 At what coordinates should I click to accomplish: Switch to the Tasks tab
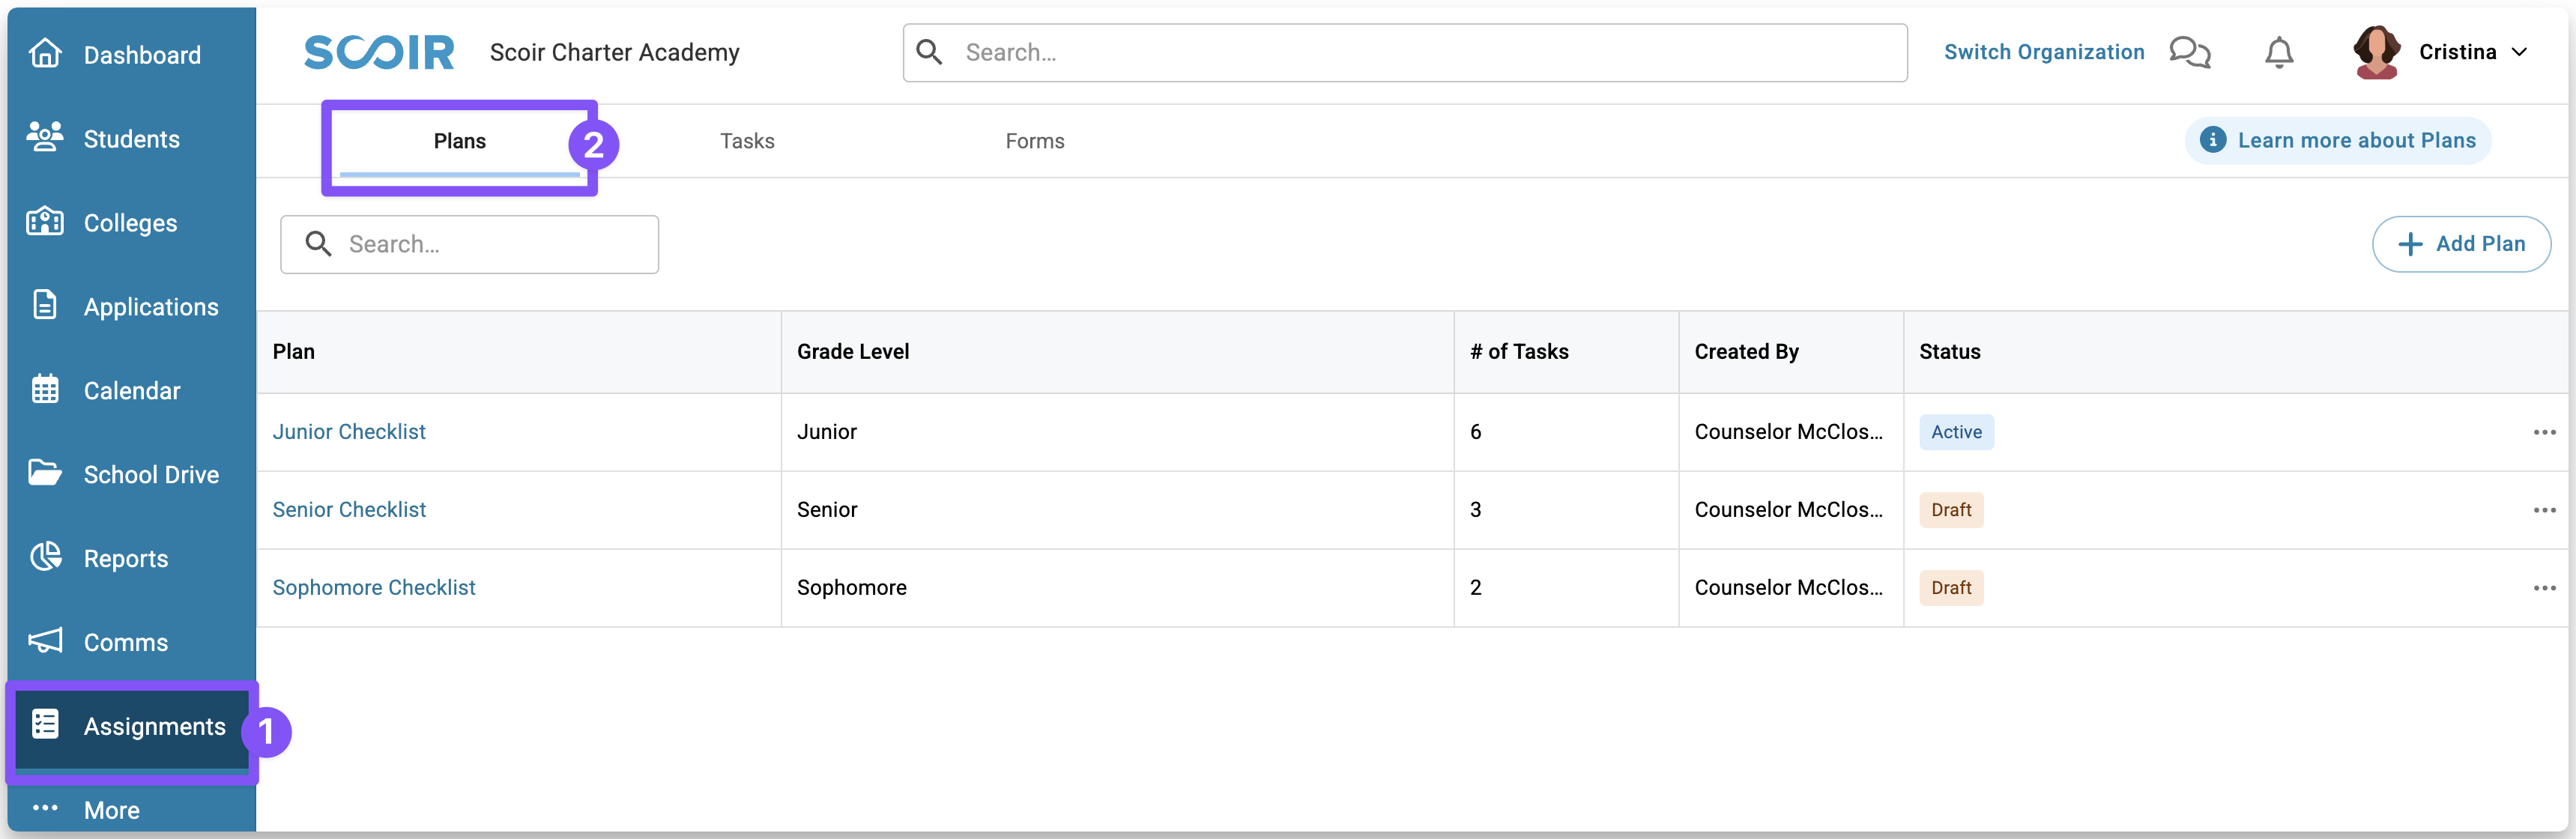747,141
